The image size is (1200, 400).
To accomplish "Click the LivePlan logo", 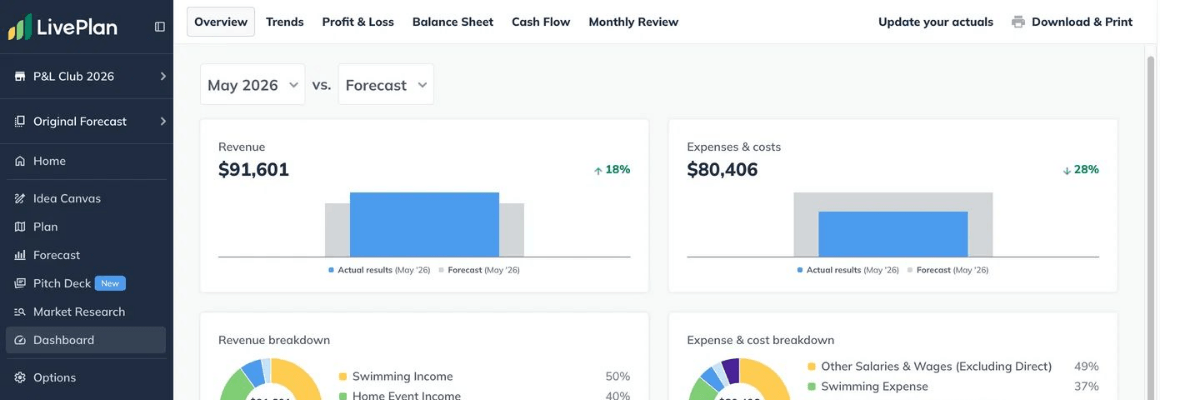I will click(62, 27).
